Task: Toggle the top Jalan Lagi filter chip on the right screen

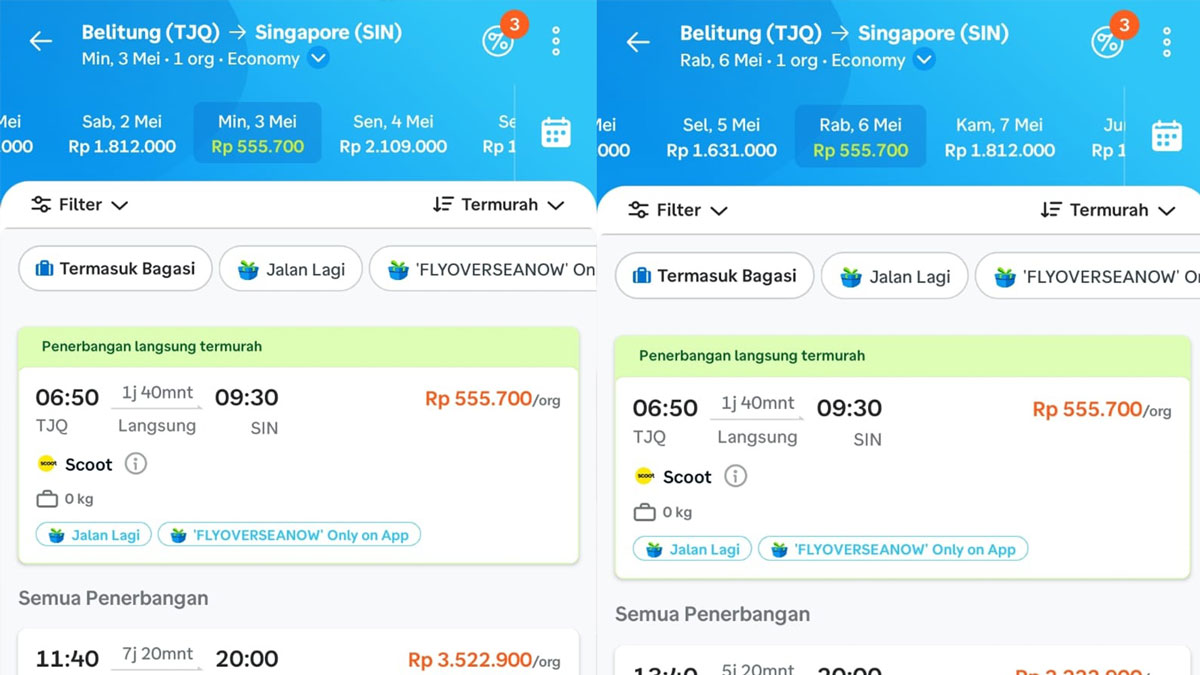Action: pyautogui.click(x=894, y=277)
